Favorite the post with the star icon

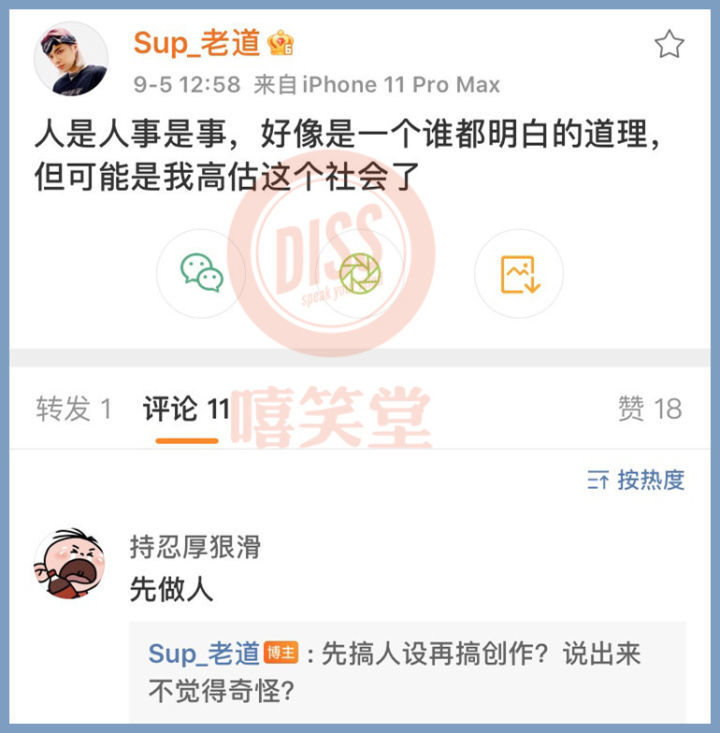tap(669, 44)
